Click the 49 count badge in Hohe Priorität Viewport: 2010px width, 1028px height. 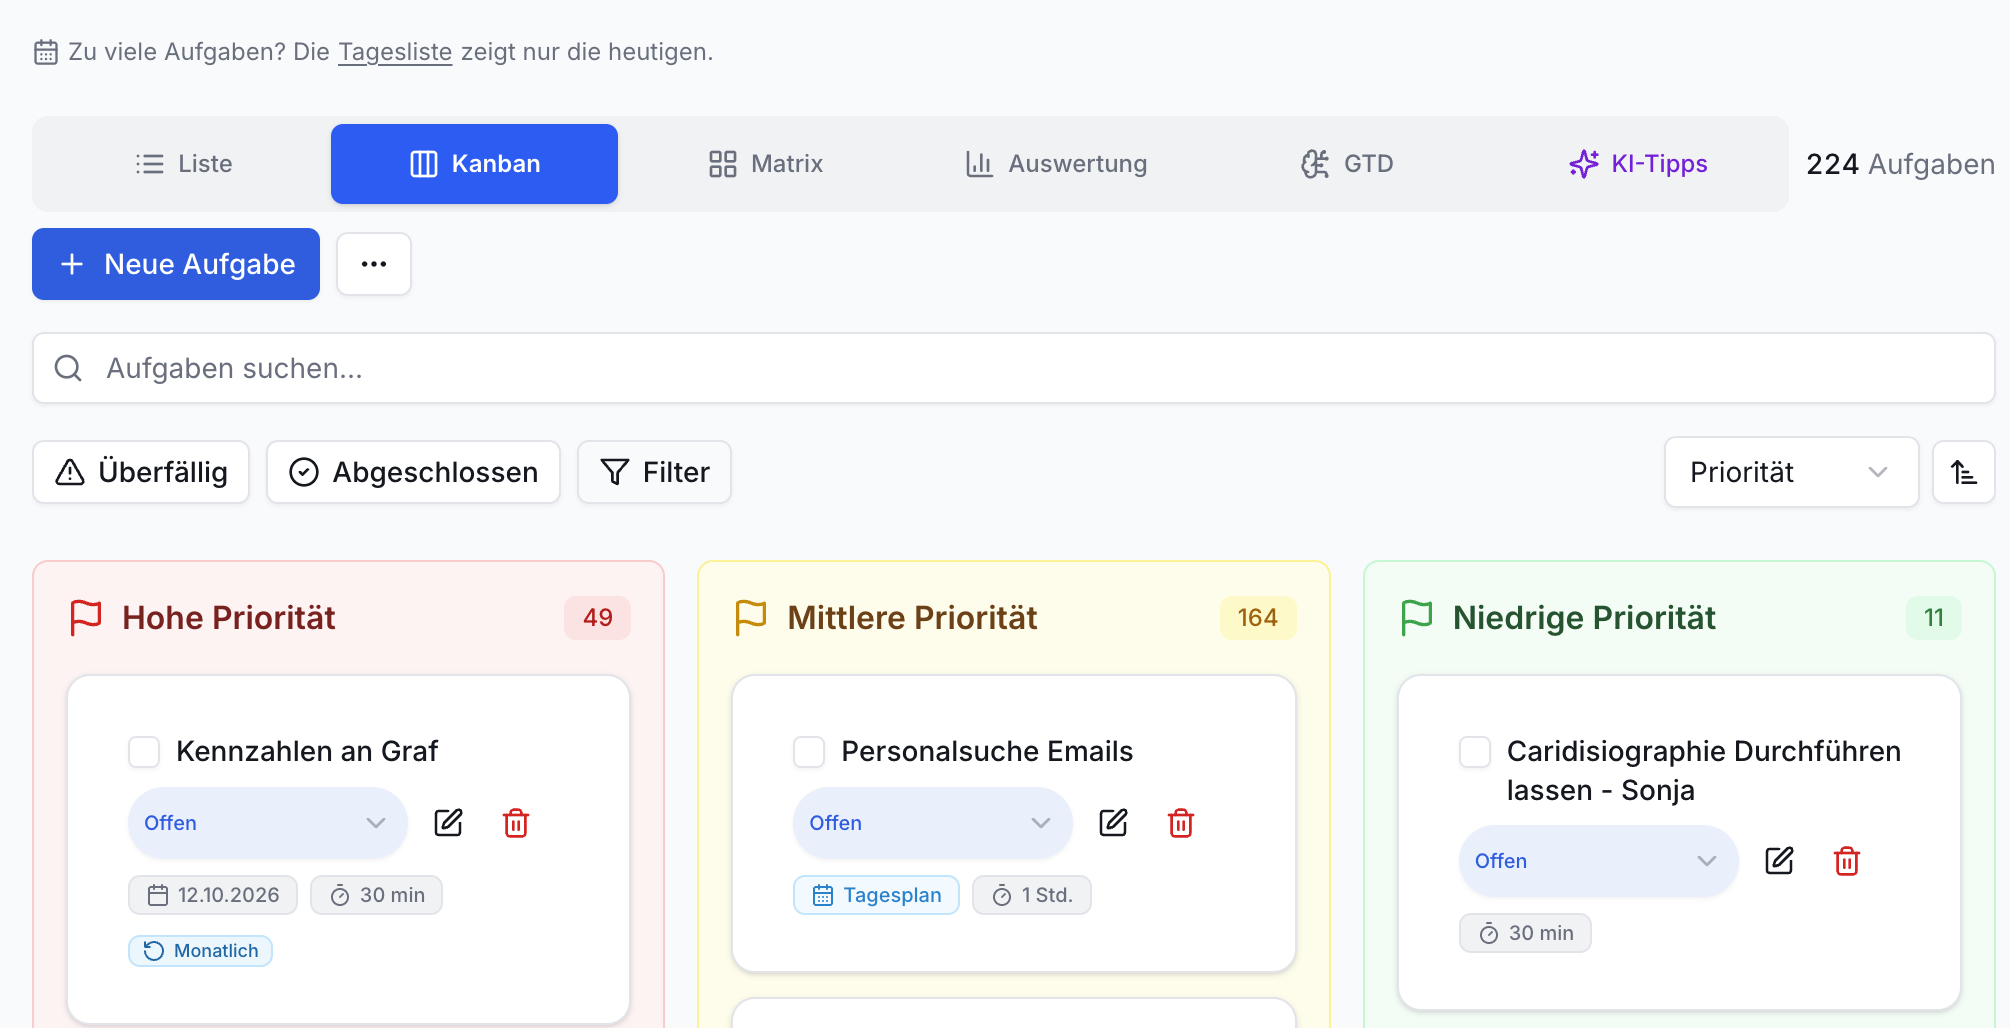tap(597, 618)
